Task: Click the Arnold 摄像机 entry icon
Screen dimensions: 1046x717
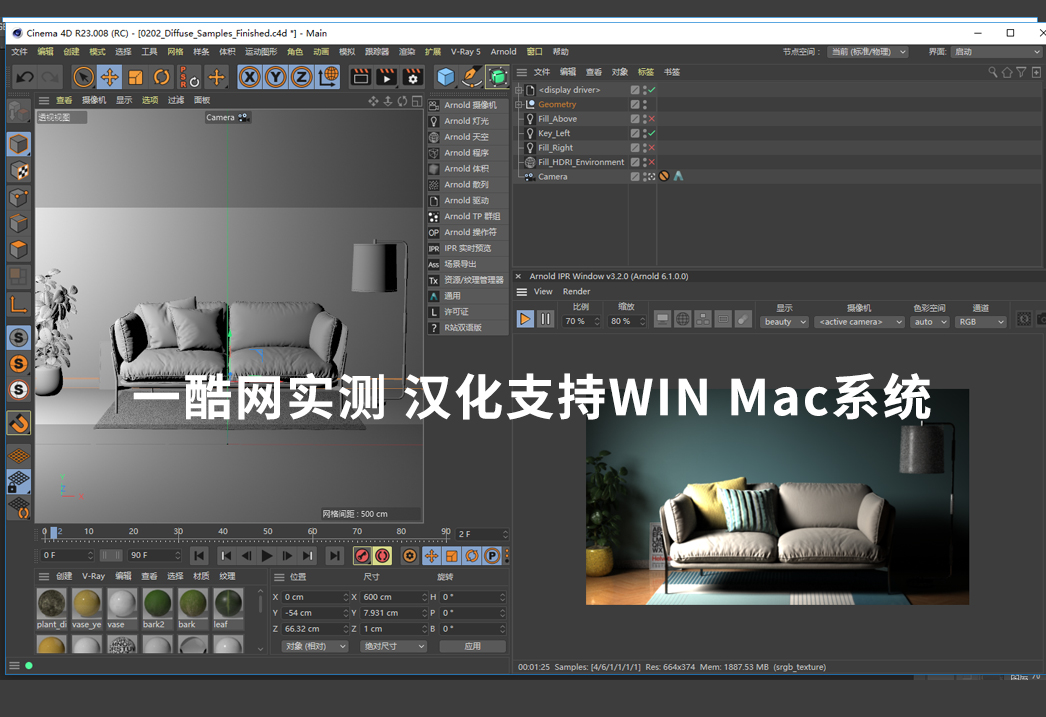Action: tap(434, 105)
